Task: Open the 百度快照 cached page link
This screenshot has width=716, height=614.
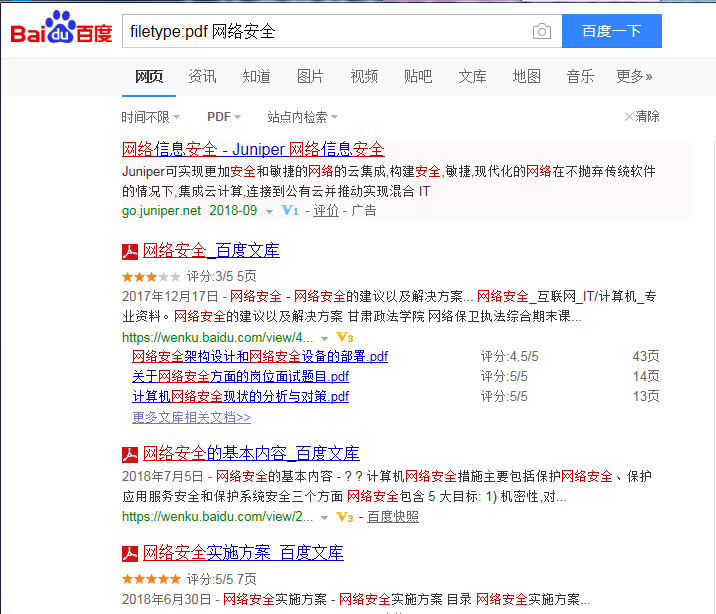Action: [393, 517]
